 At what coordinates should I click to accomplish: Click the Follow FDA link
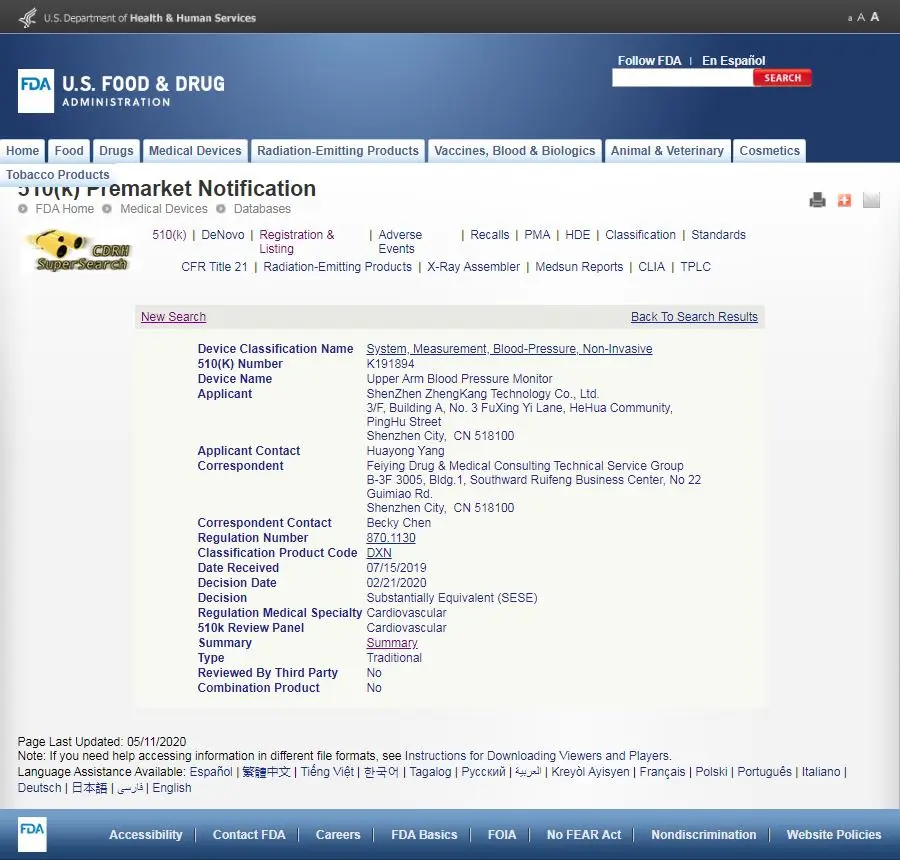[x=649, y=61]
